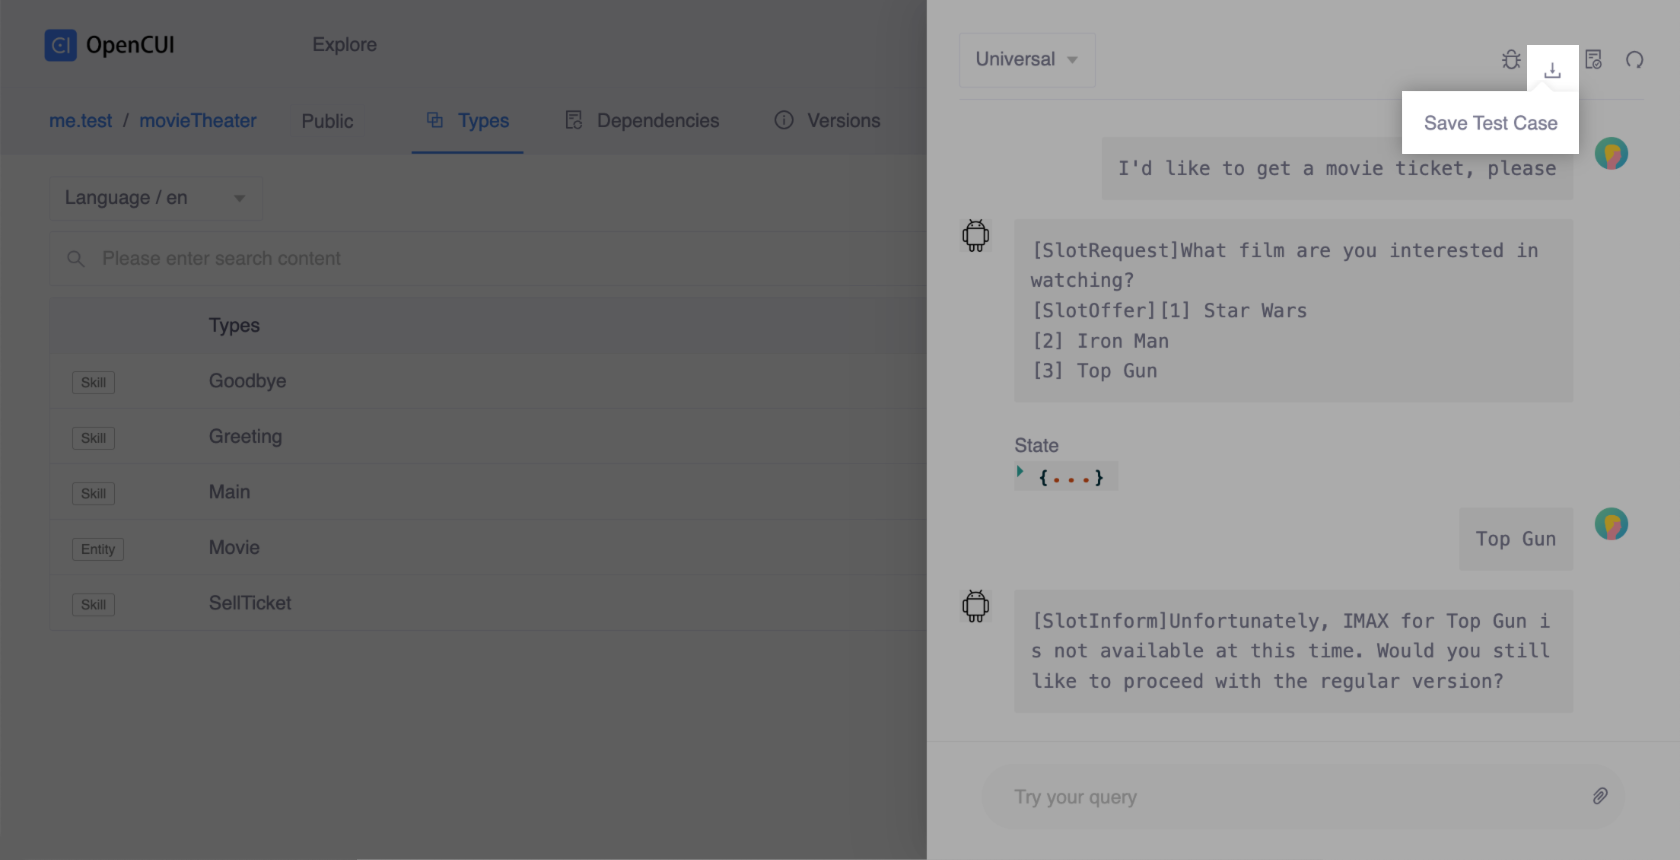Click the Versions info icon
The height and width of the screenshot is (860, 1680).
coord(784,121)
